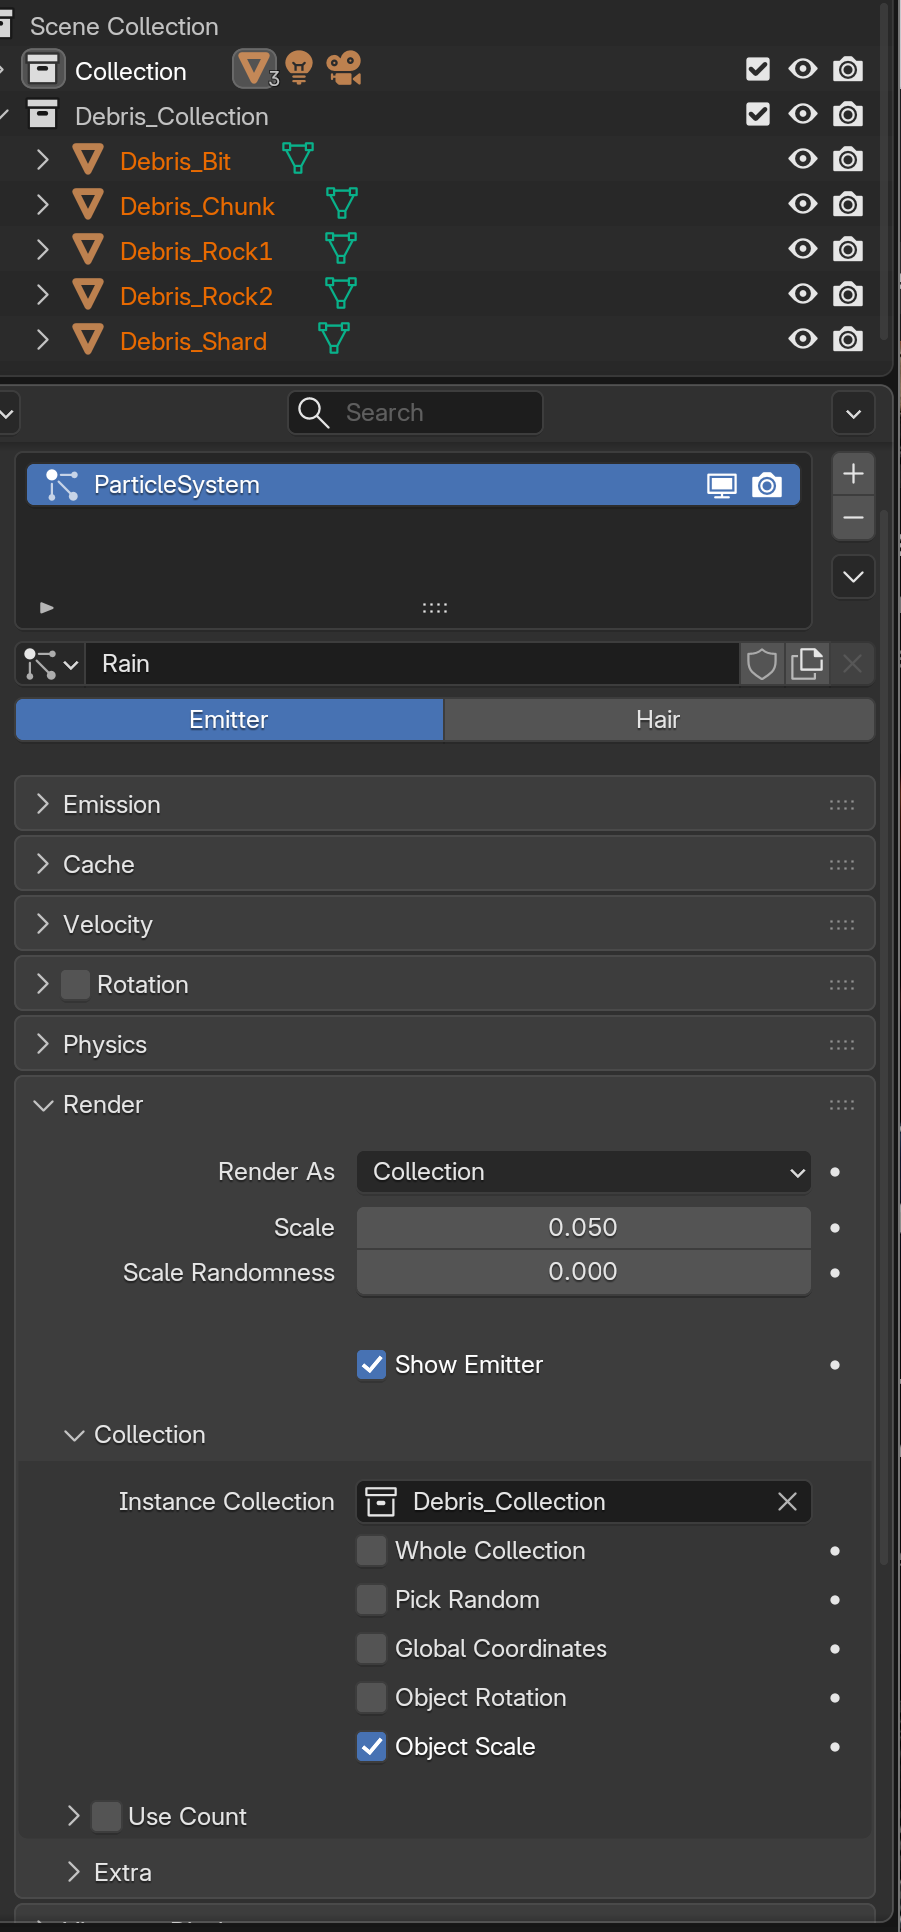
Task: Click the green mesh data icon of Debris_Shard
Action: 334,338
